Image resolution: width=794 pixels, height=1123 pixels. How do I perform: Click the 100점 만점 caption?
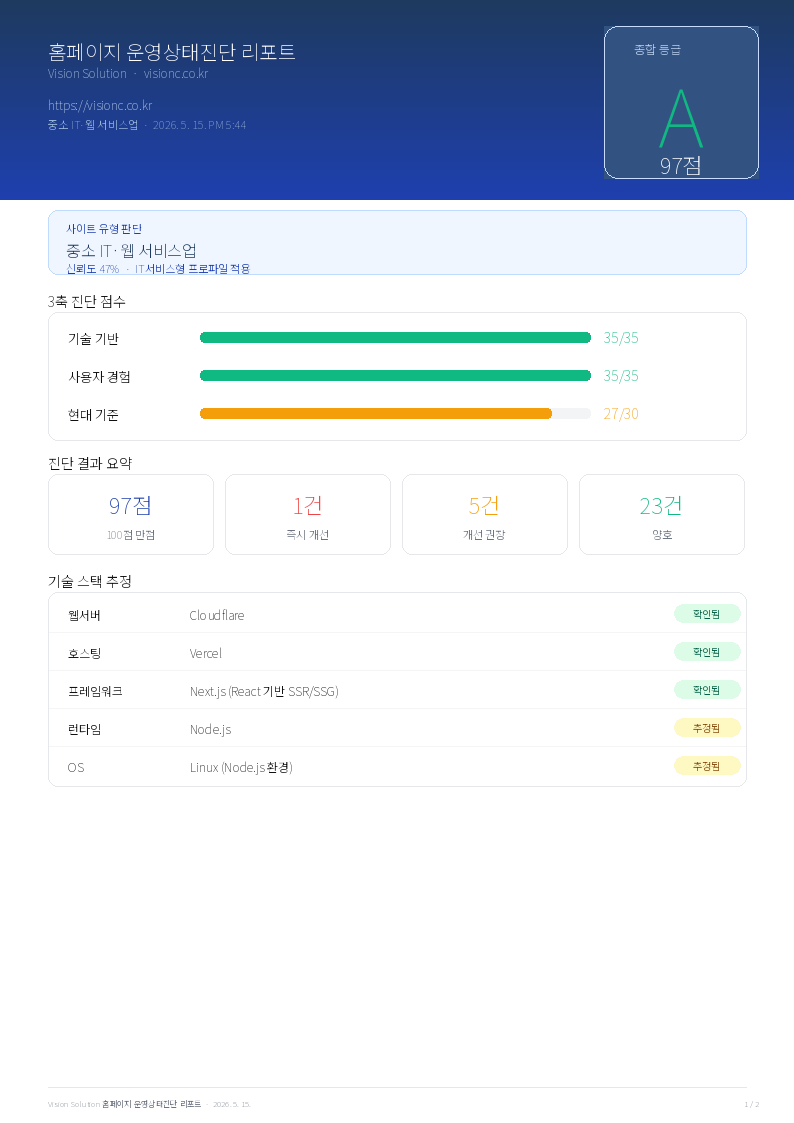pos(131,535)
